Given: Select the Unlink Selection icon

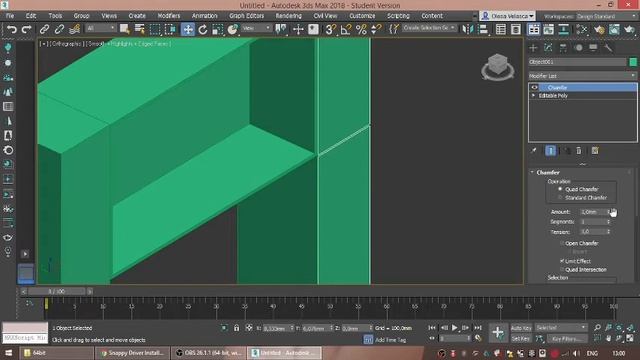Looking at the screenshot, I should (x=59, y=29).
